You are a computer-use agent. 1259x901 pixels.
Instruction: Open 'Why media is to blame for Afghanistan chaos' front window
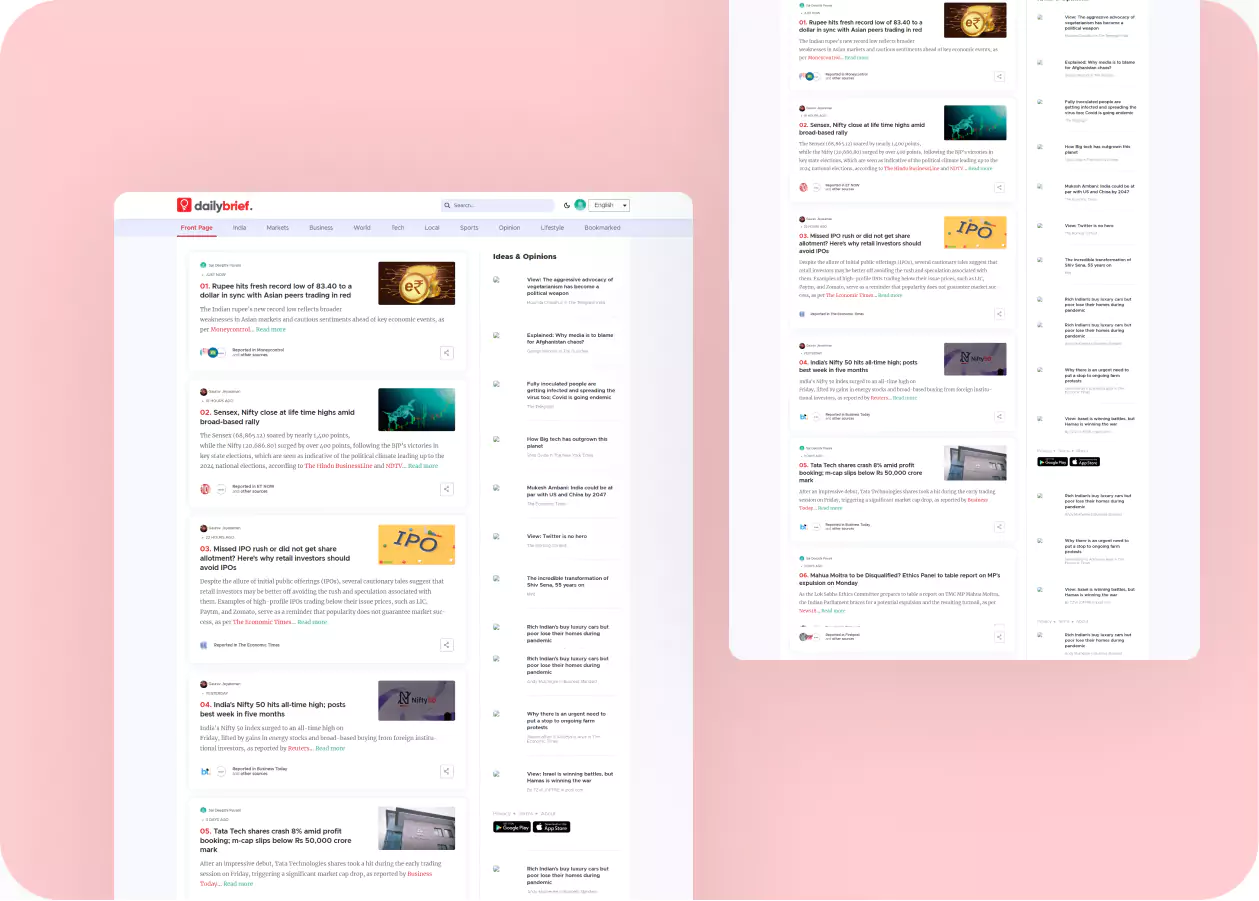tap(570, 338)
